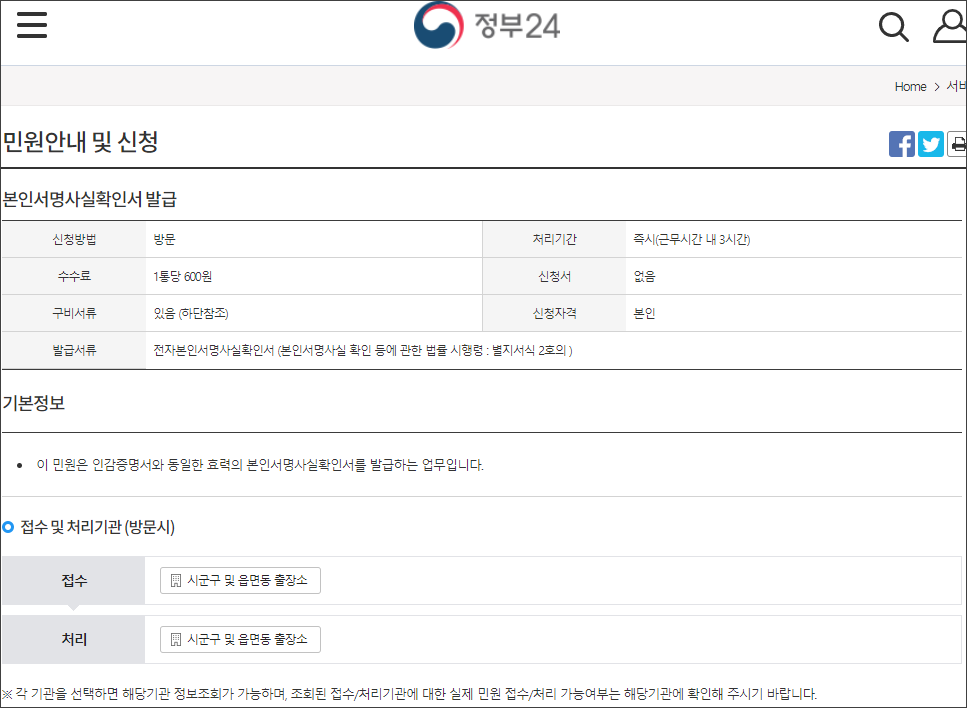Click the breadcrumb chevron after Home

(936, 87)
